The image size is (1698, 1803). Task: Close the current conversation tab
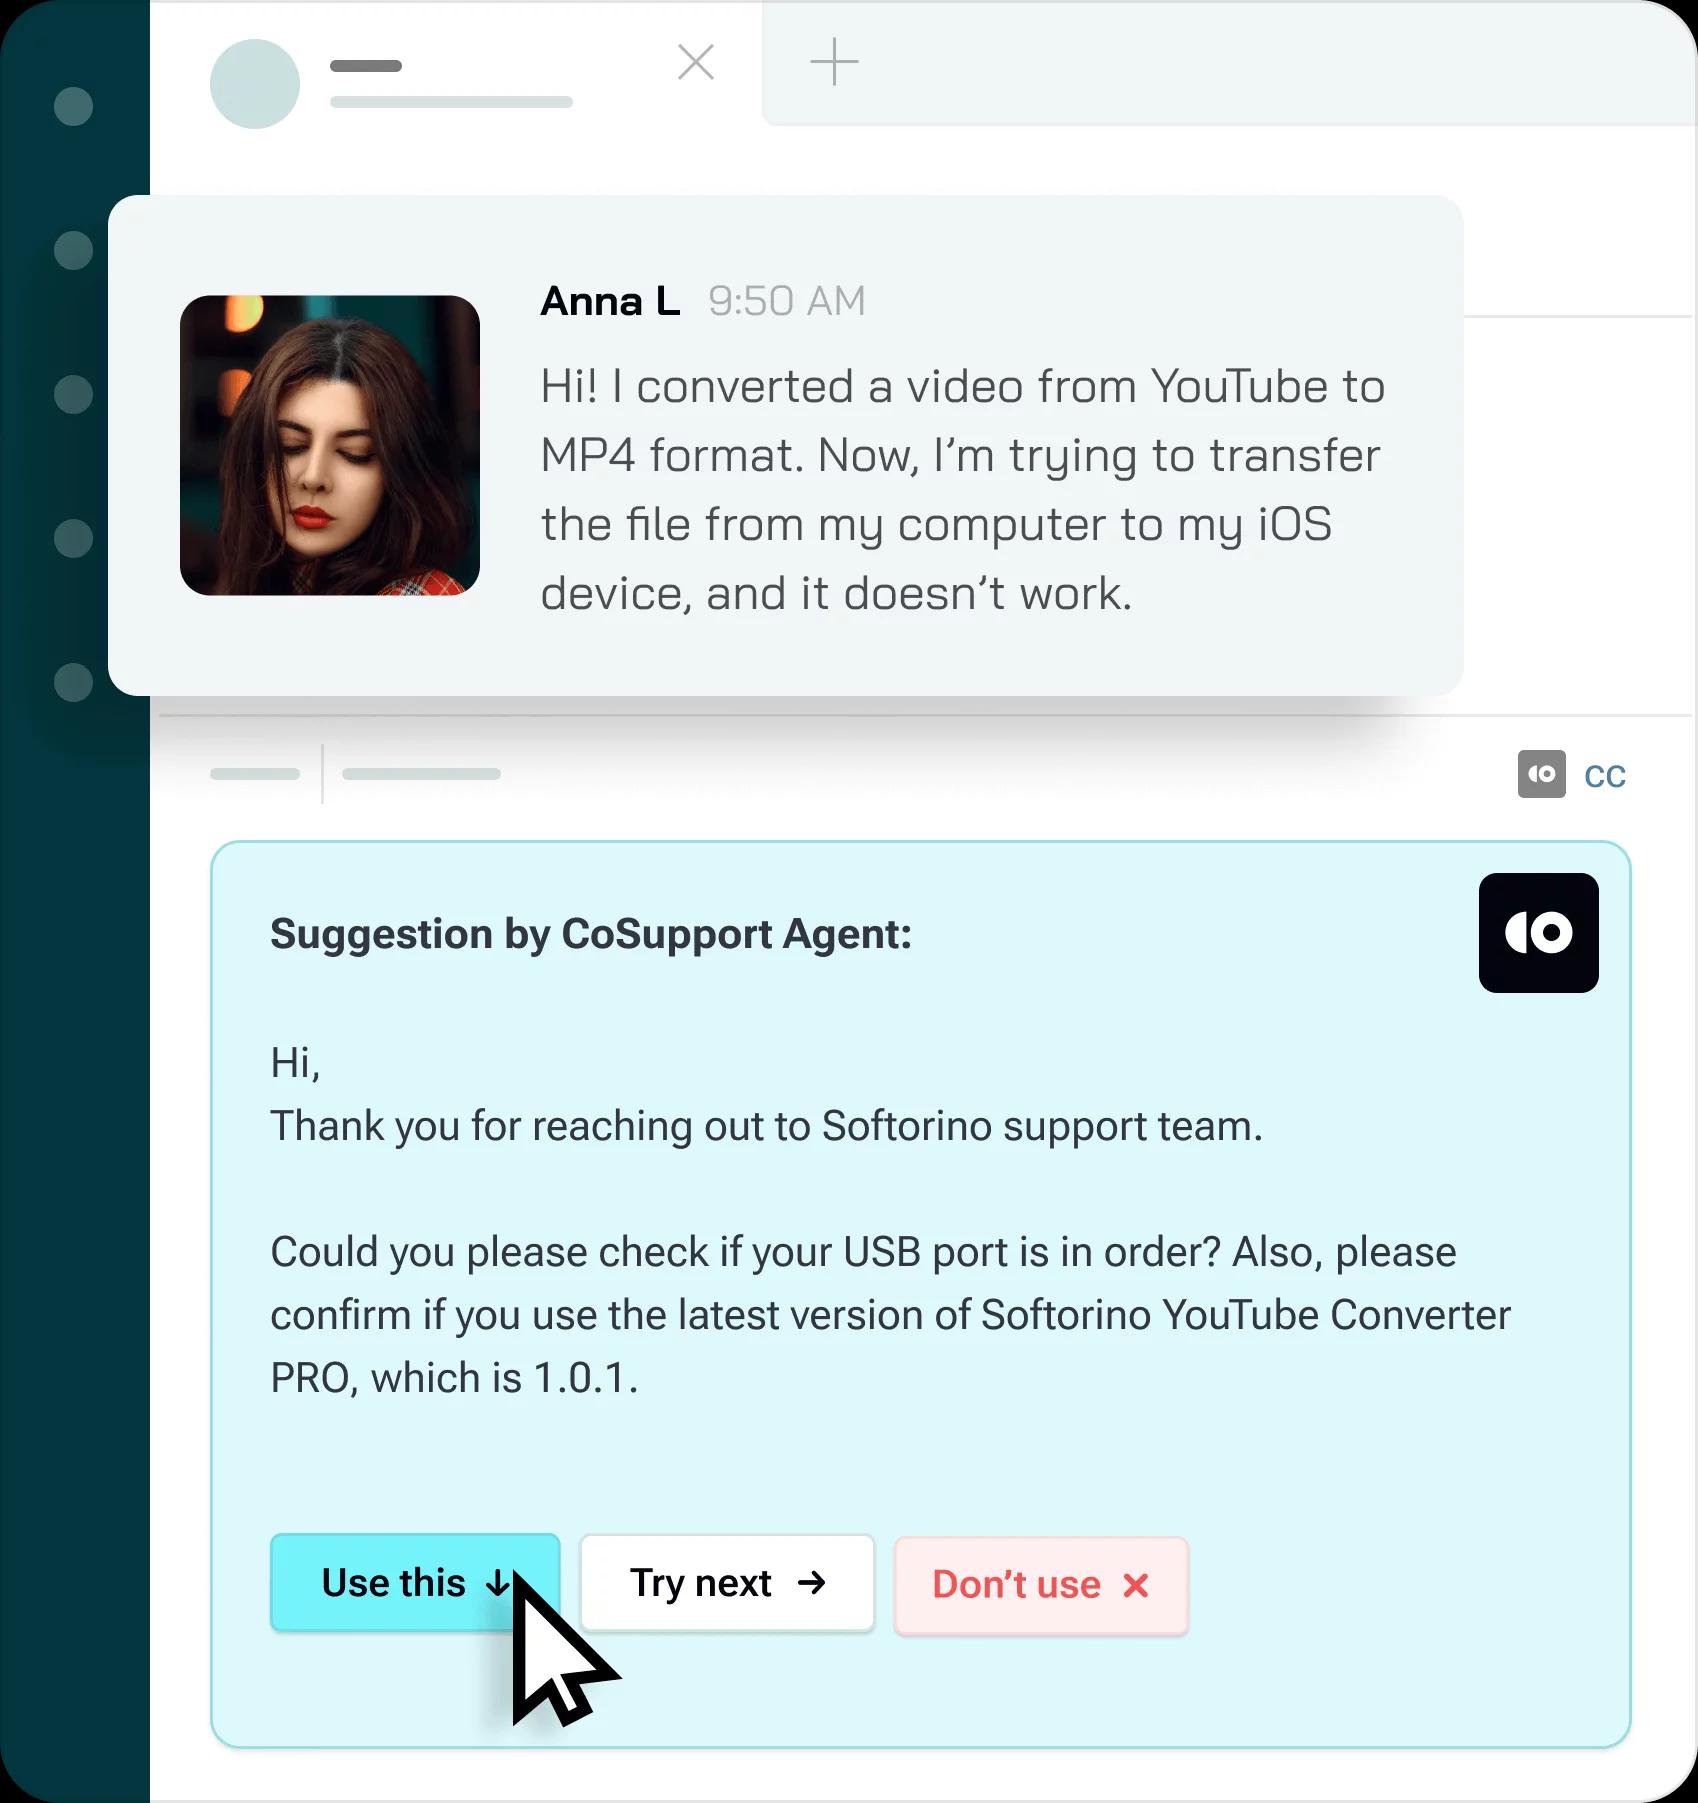coord(696,62)
